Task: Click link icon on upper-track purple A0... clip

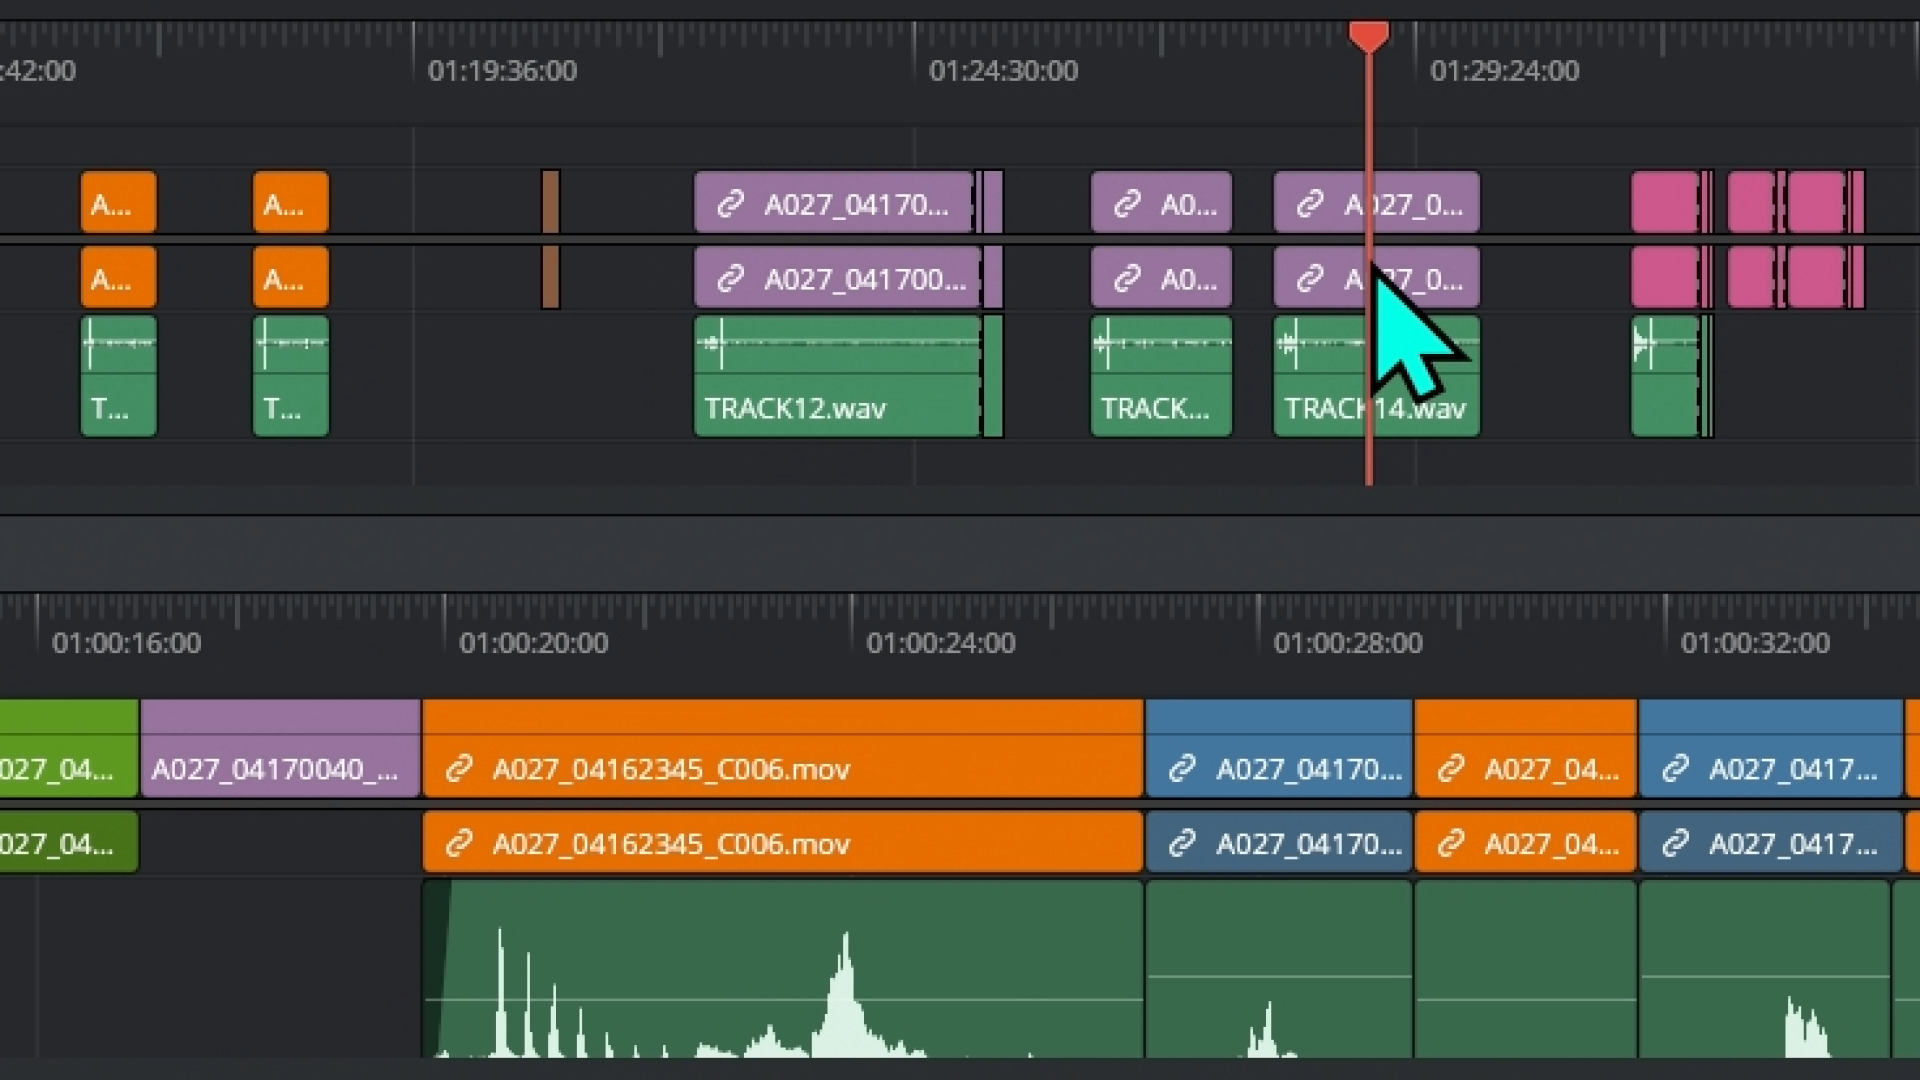Action: click(x=1127, y=204)
